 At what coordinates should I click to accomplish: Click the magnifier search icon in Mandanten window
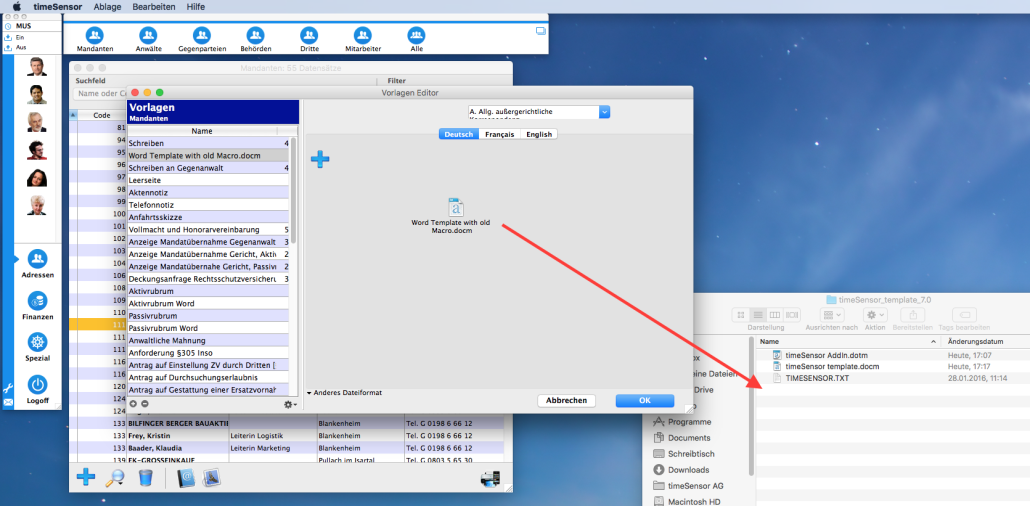(x=116, y=478)
